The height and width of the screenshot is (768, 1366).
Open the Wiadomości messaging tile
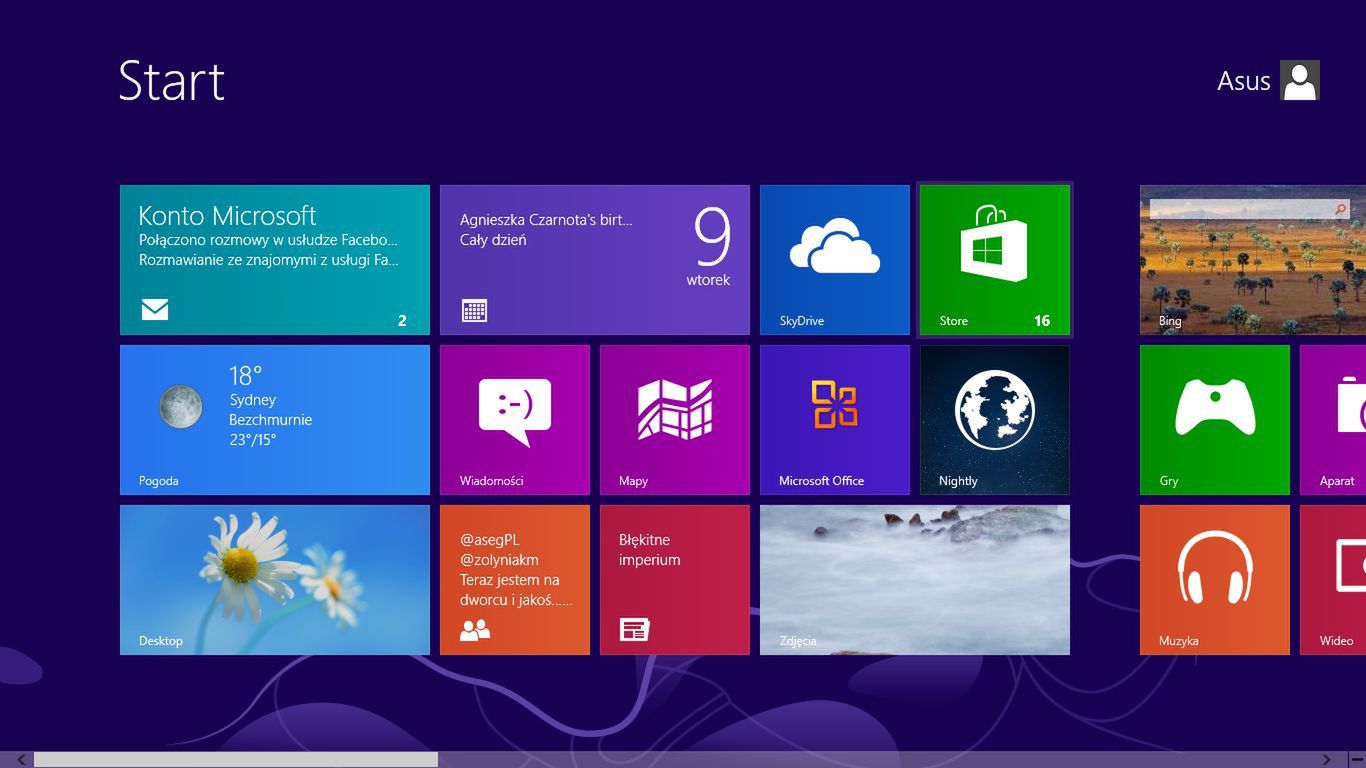[514, 420]
